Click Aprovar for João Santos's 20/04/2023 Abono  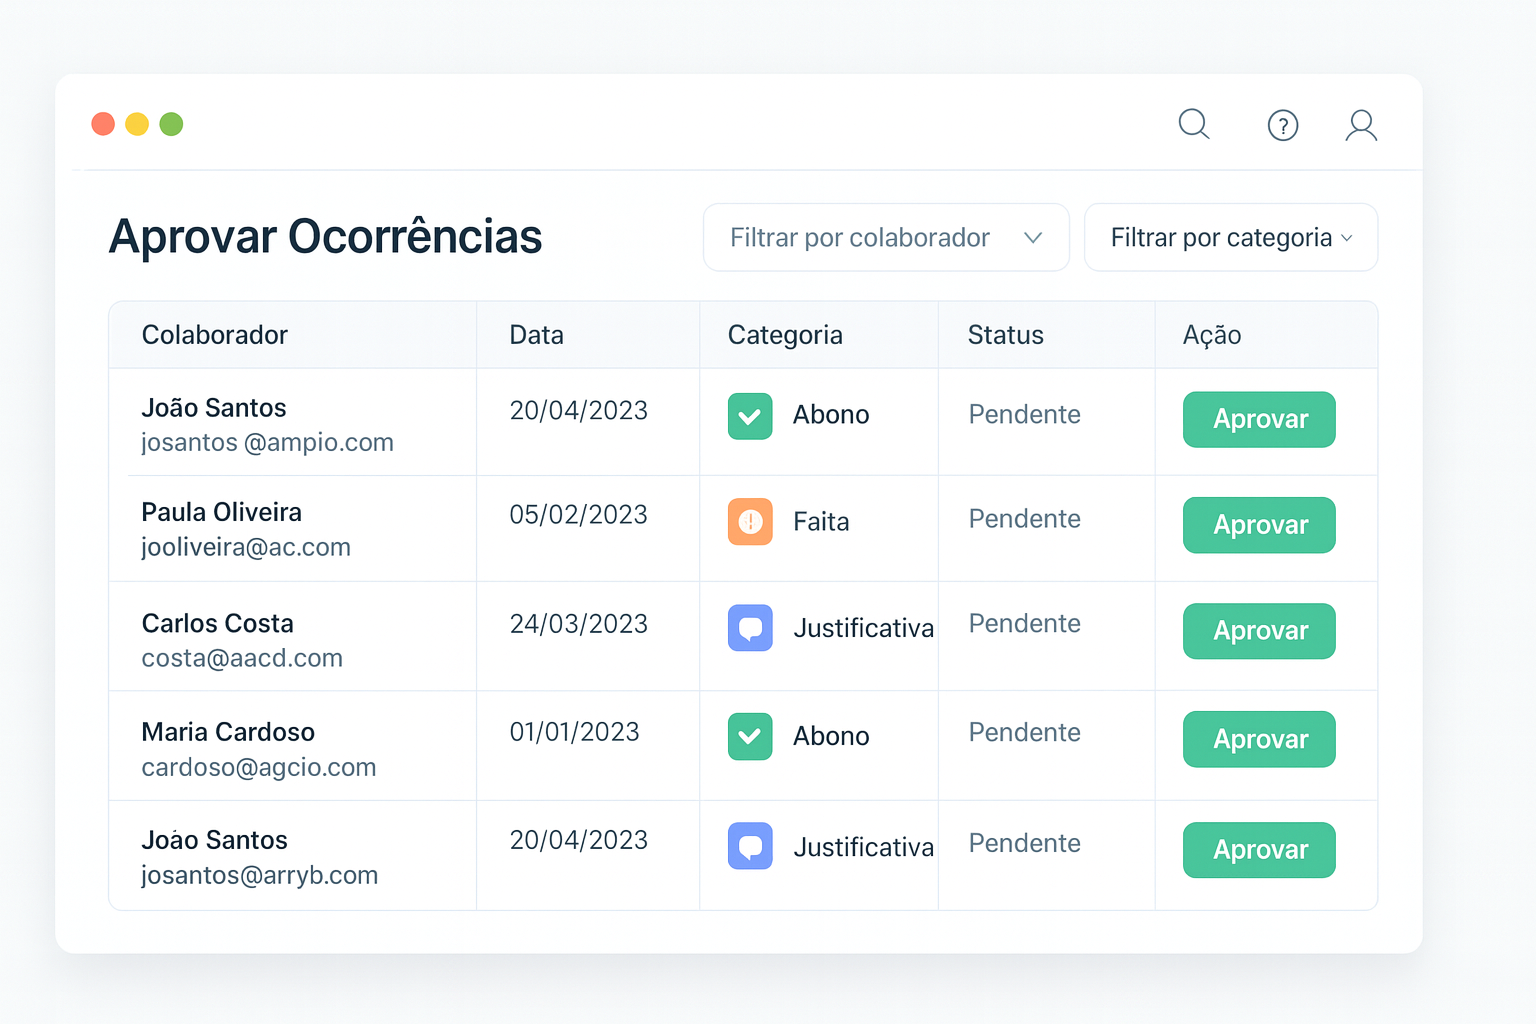point(1259,419)
